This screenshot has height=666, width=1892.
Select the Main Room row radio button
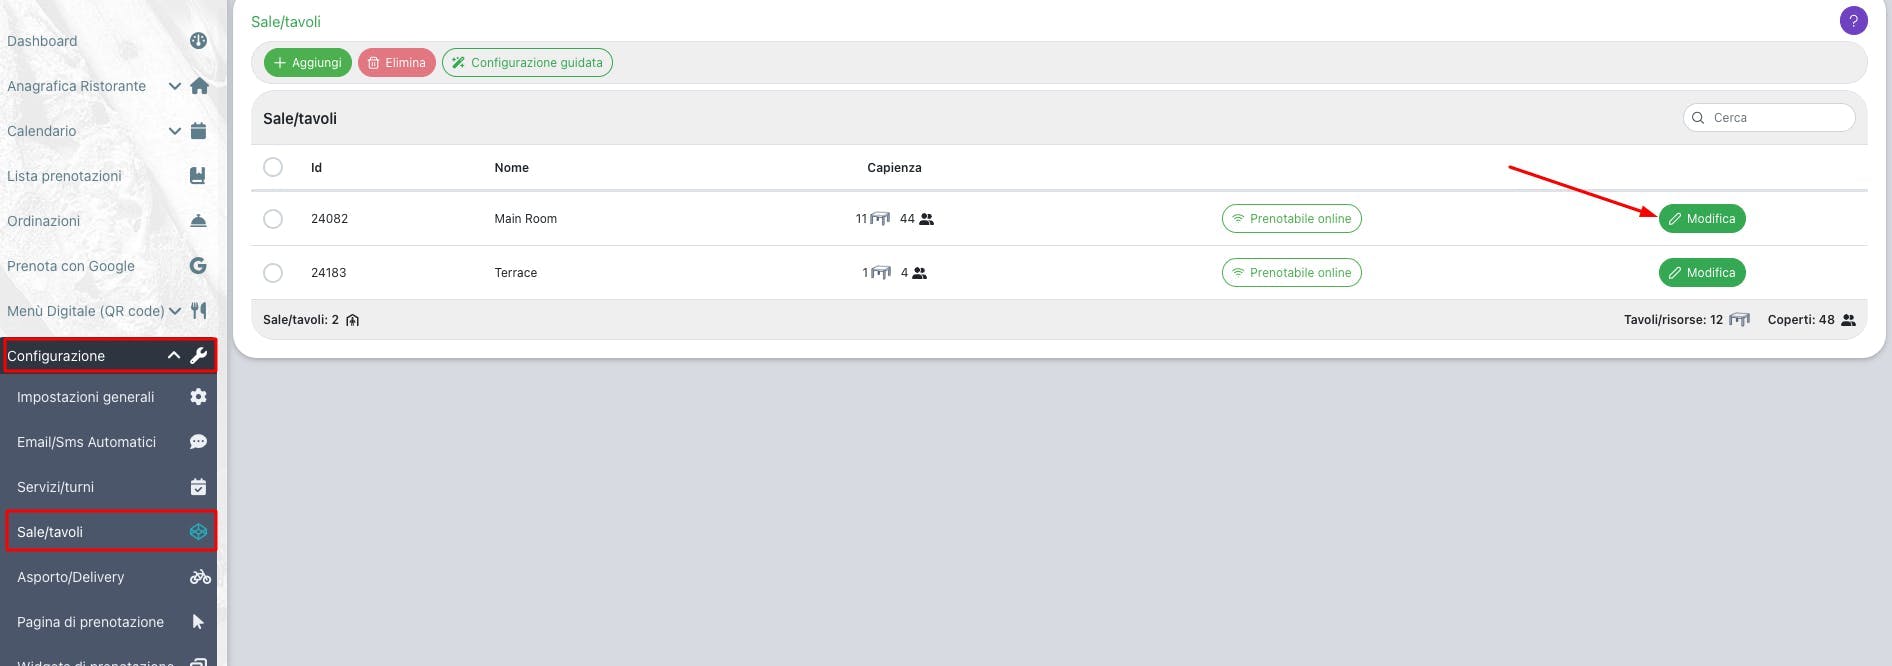point(273,219)
